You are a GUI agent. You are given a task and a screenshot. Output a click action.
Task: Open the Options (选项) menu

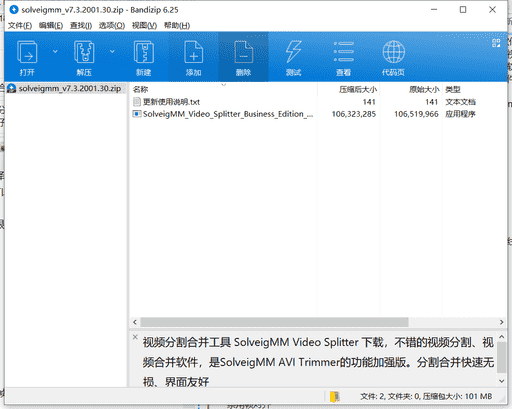coord(112,26)
